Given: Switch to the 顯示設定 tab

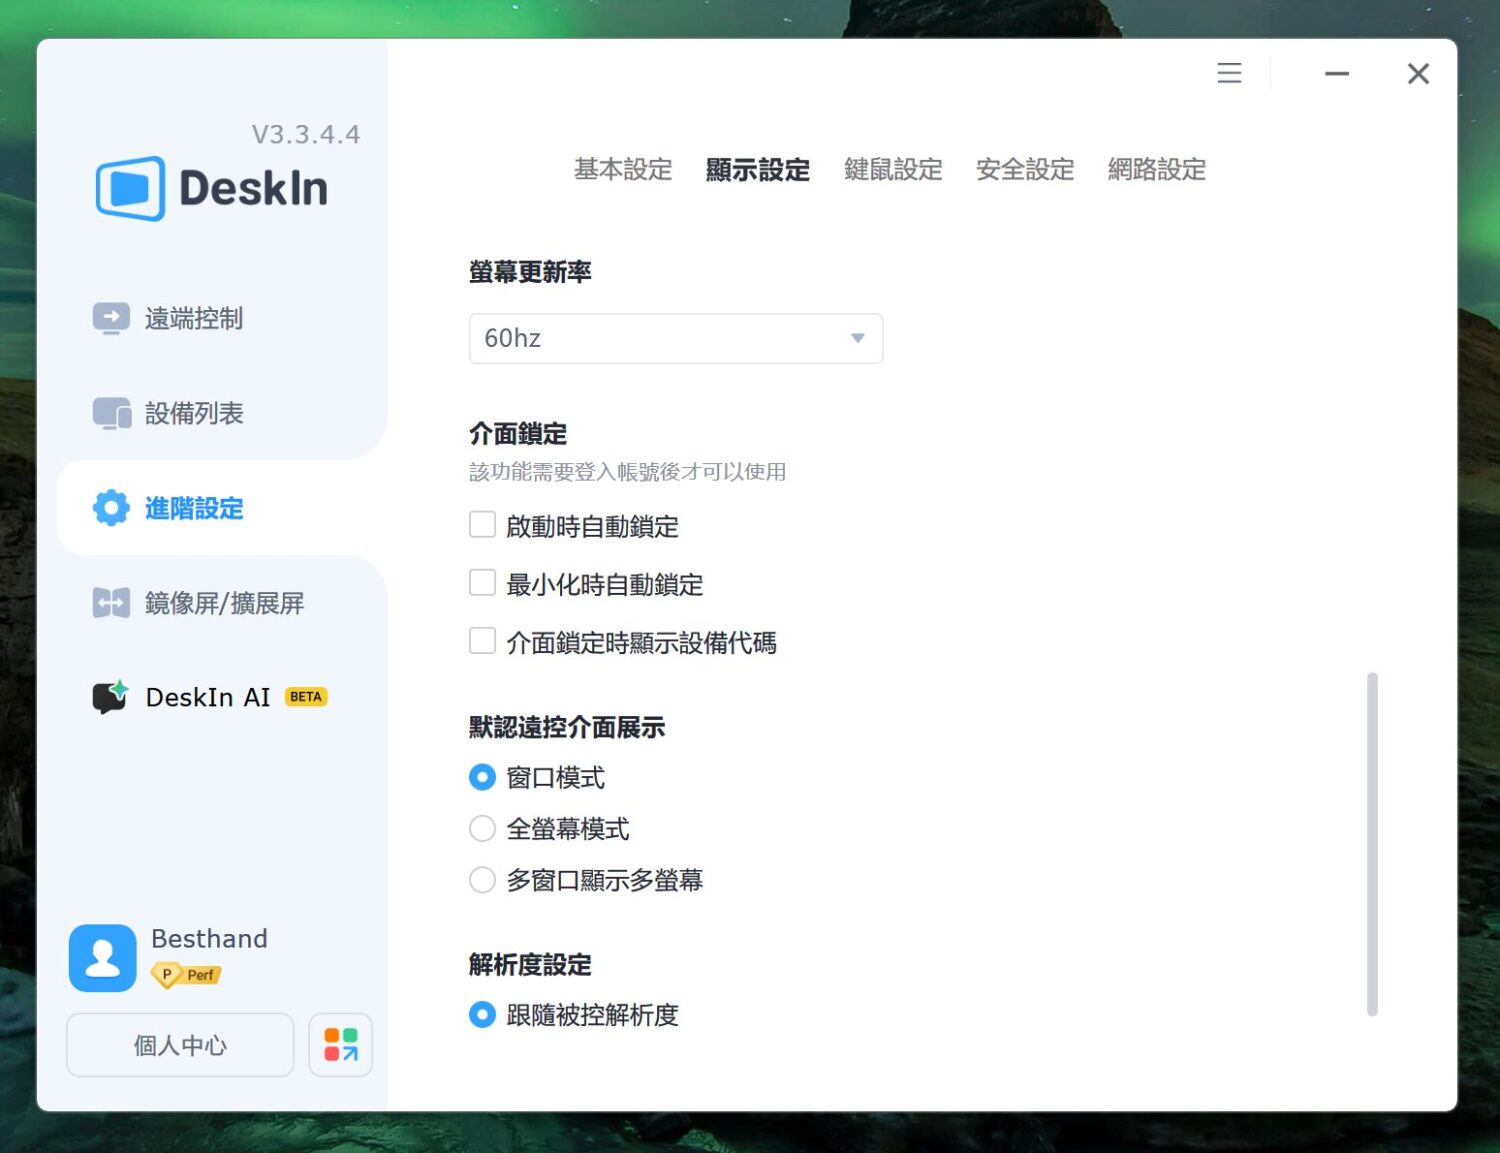Looking at the screenshot, I should tap(758, 169).
